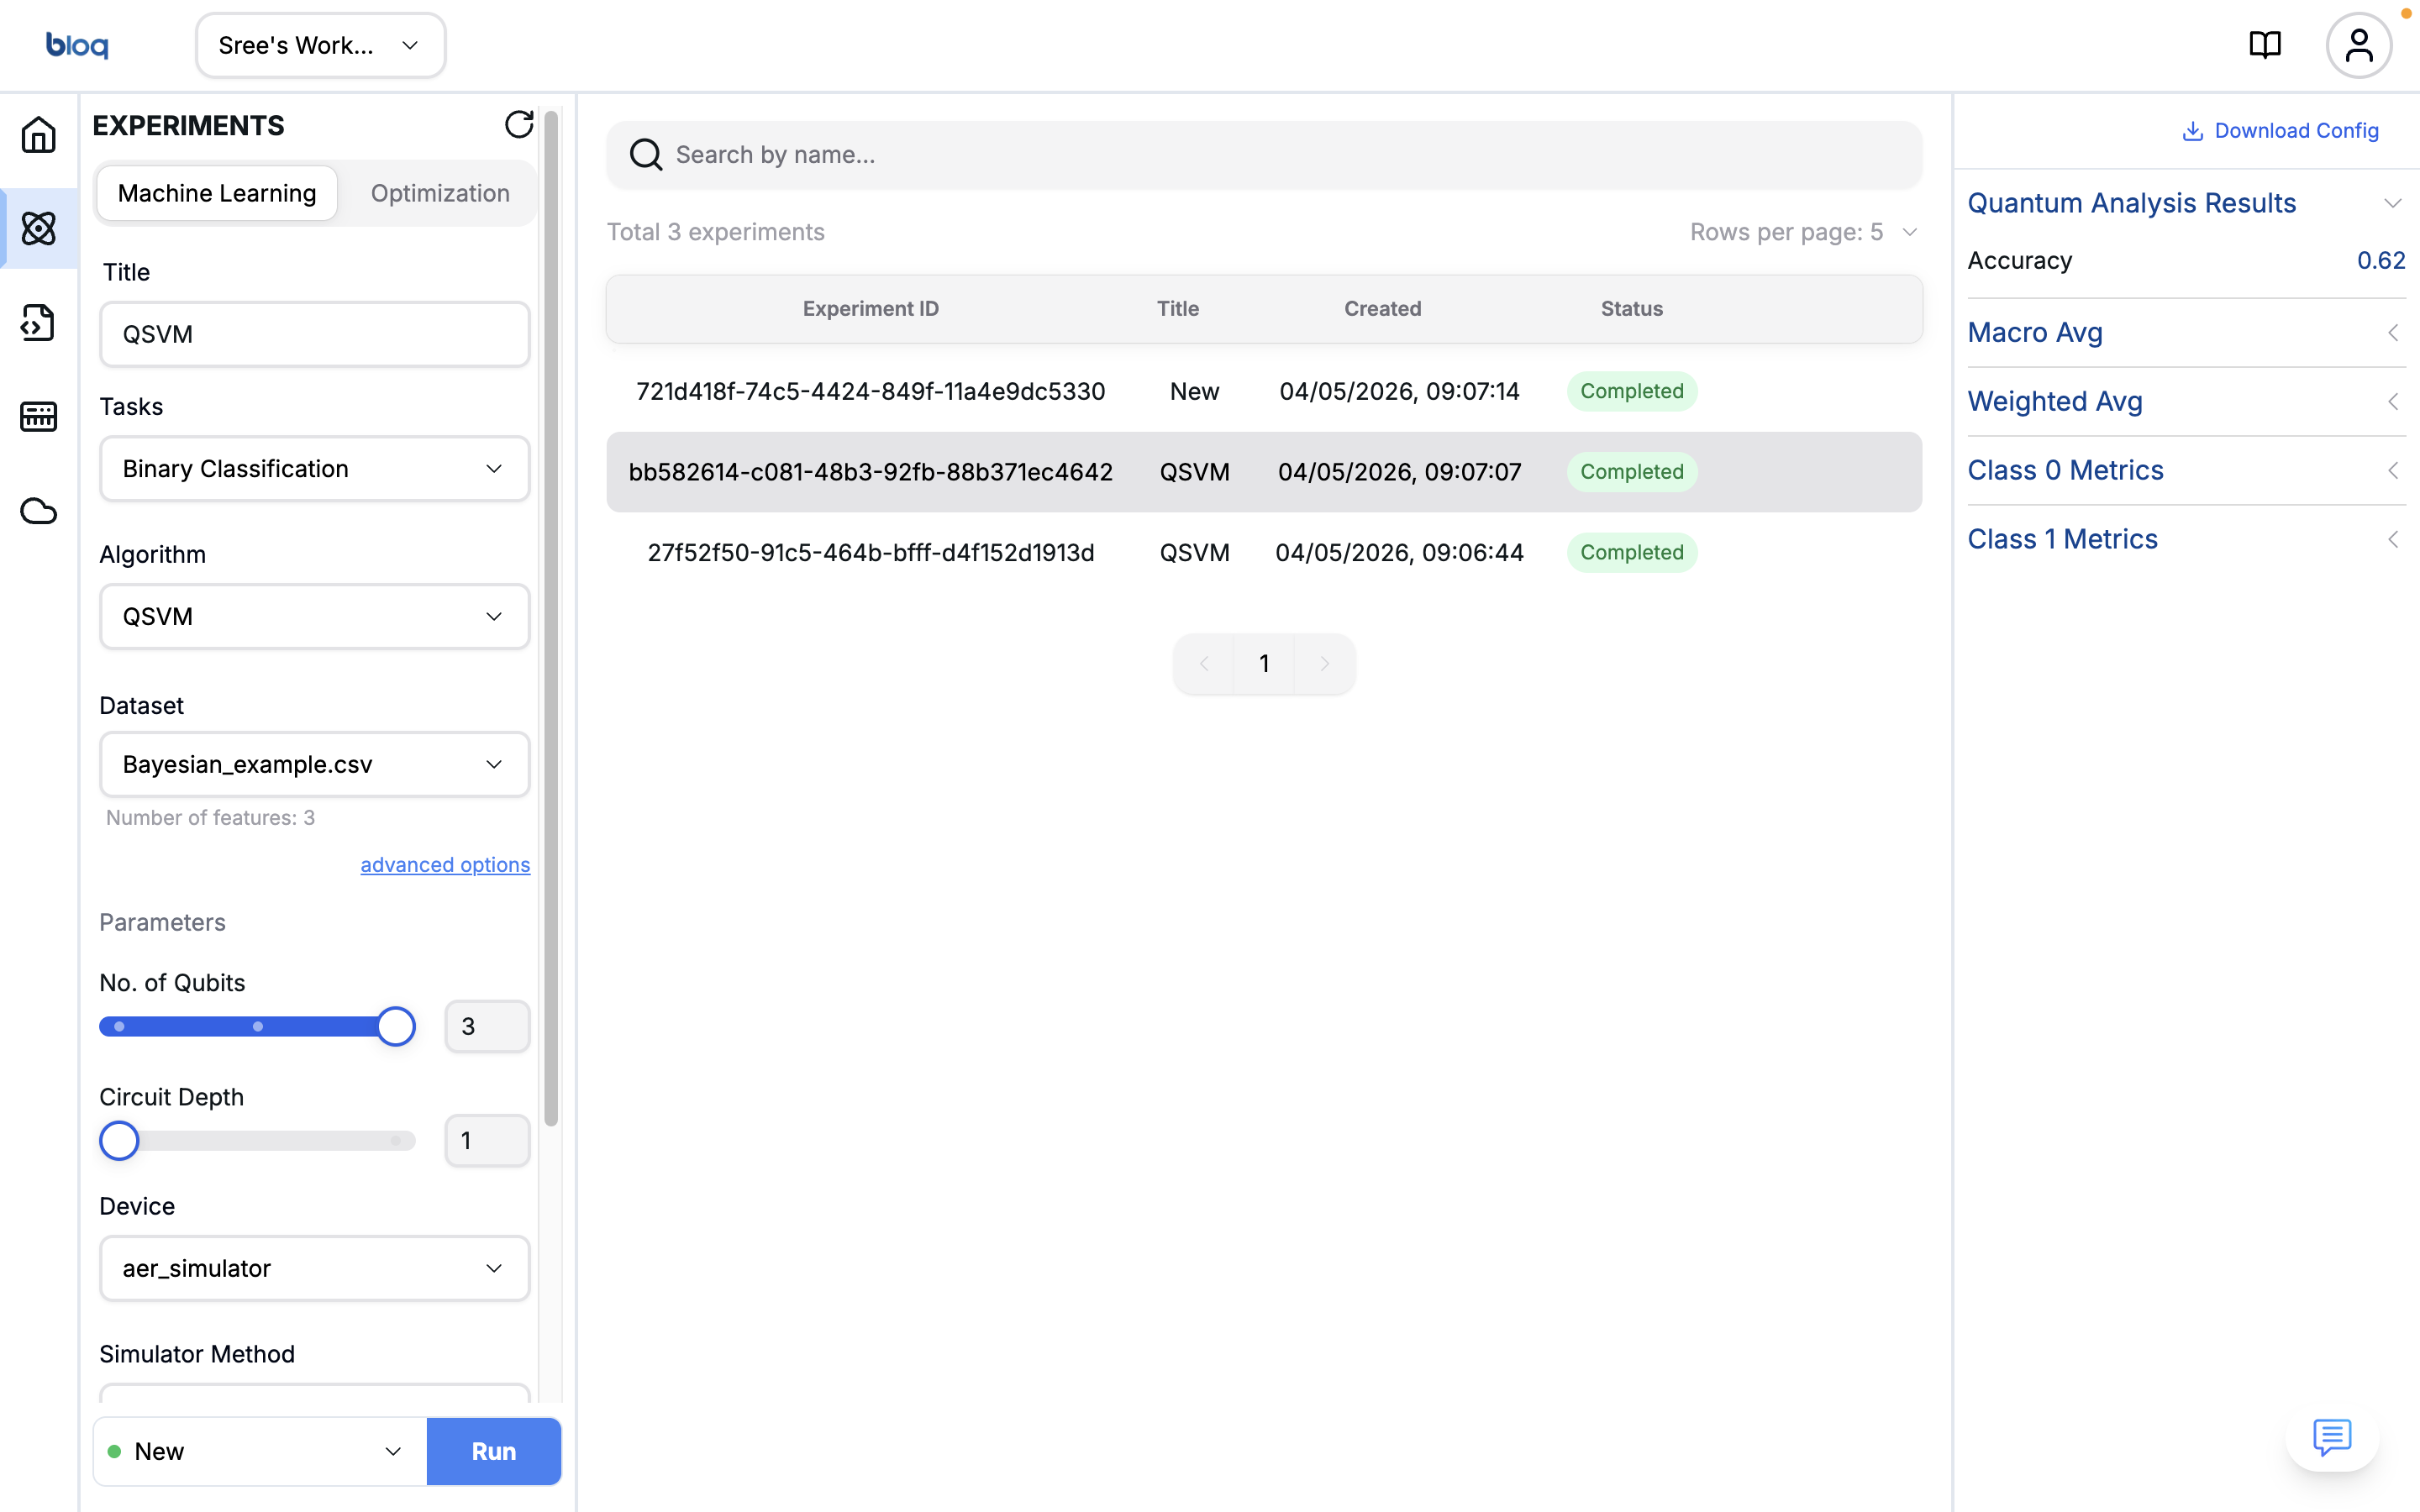This screenshot has width=2420, height=1512.
Task: Click Circuit Depth slider handle
Action: (119, 1141)
